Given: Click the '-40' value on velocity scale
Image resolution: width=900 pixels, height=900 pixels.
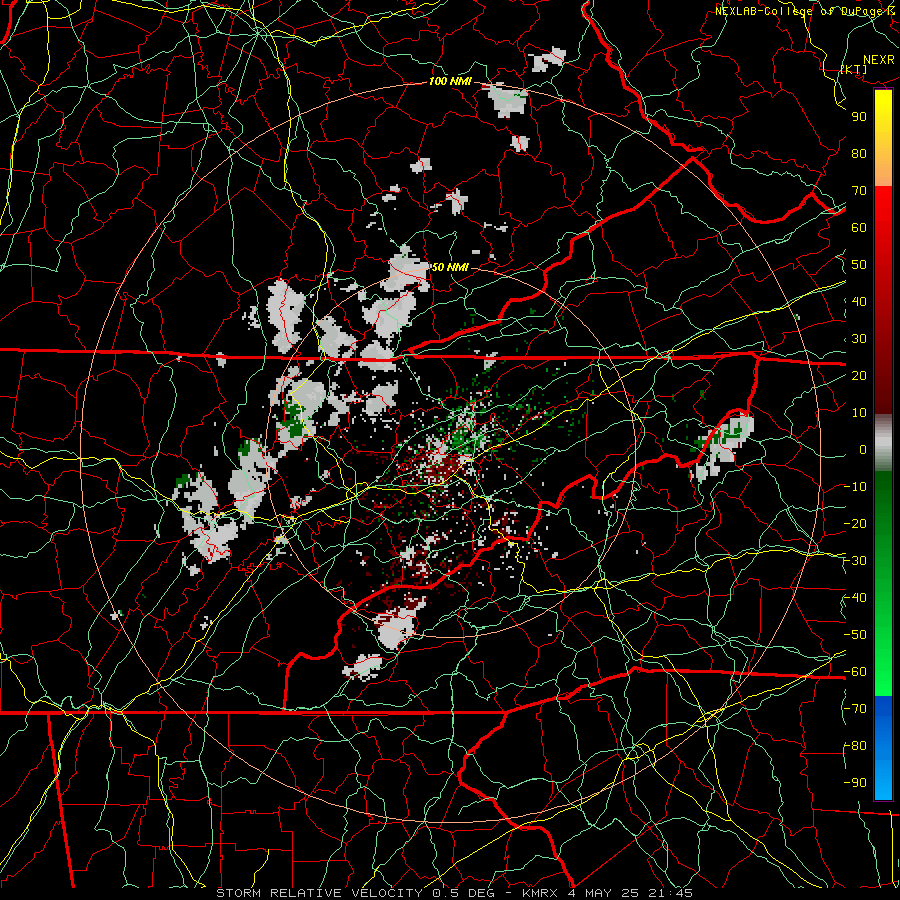Looking at the screenshot, I should coord(855,598).
